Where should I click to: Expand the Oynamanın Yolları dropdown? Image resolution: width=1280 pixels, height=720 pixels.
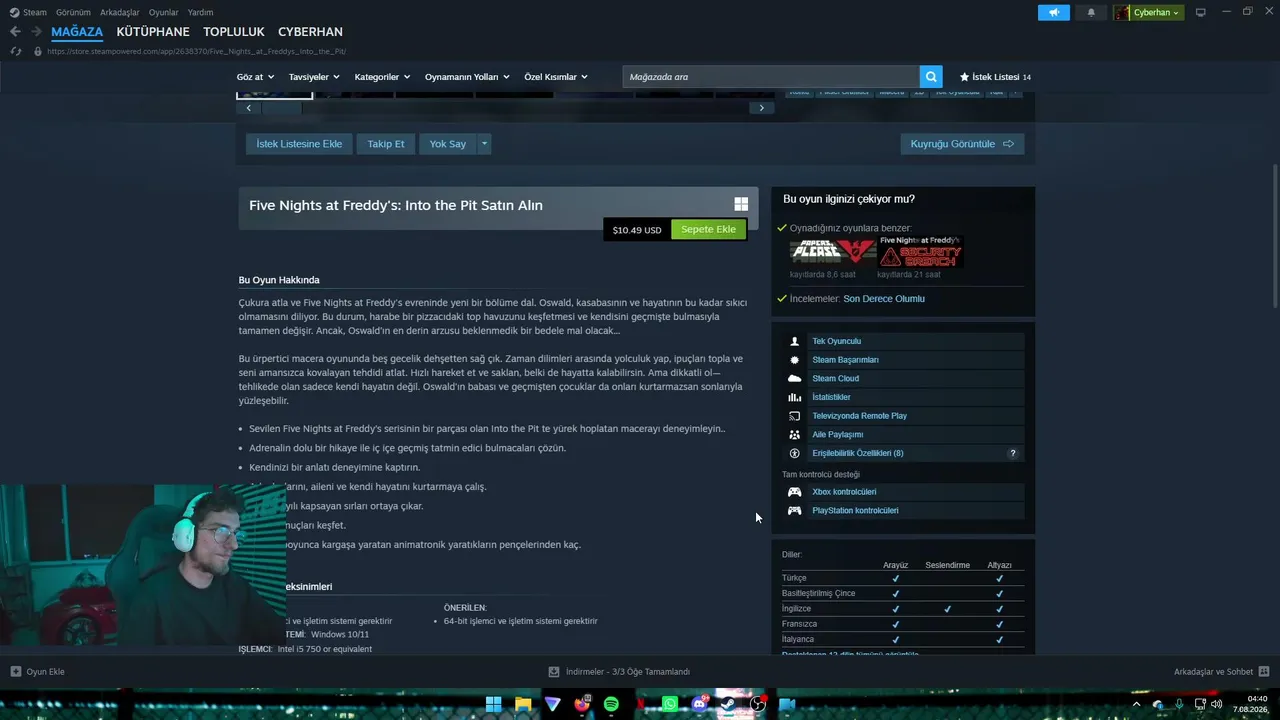click(467, 77)
